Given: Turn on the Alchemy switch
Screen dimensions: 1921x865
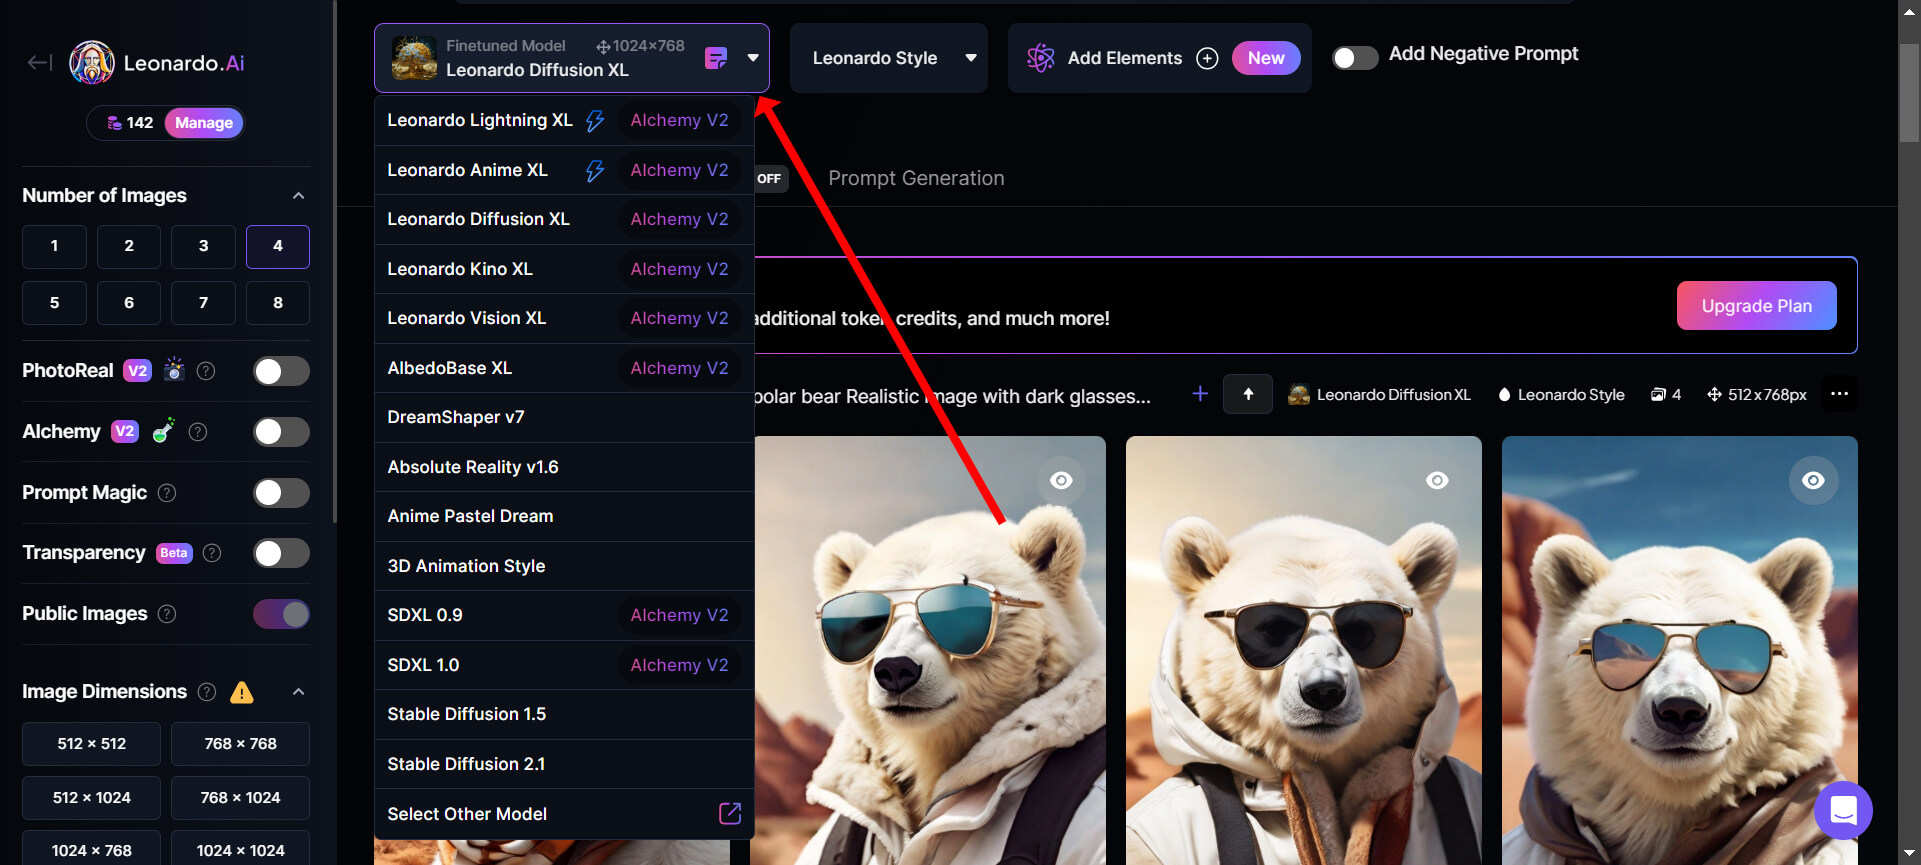Looking at the screenshot, I should tap(281, 432).
